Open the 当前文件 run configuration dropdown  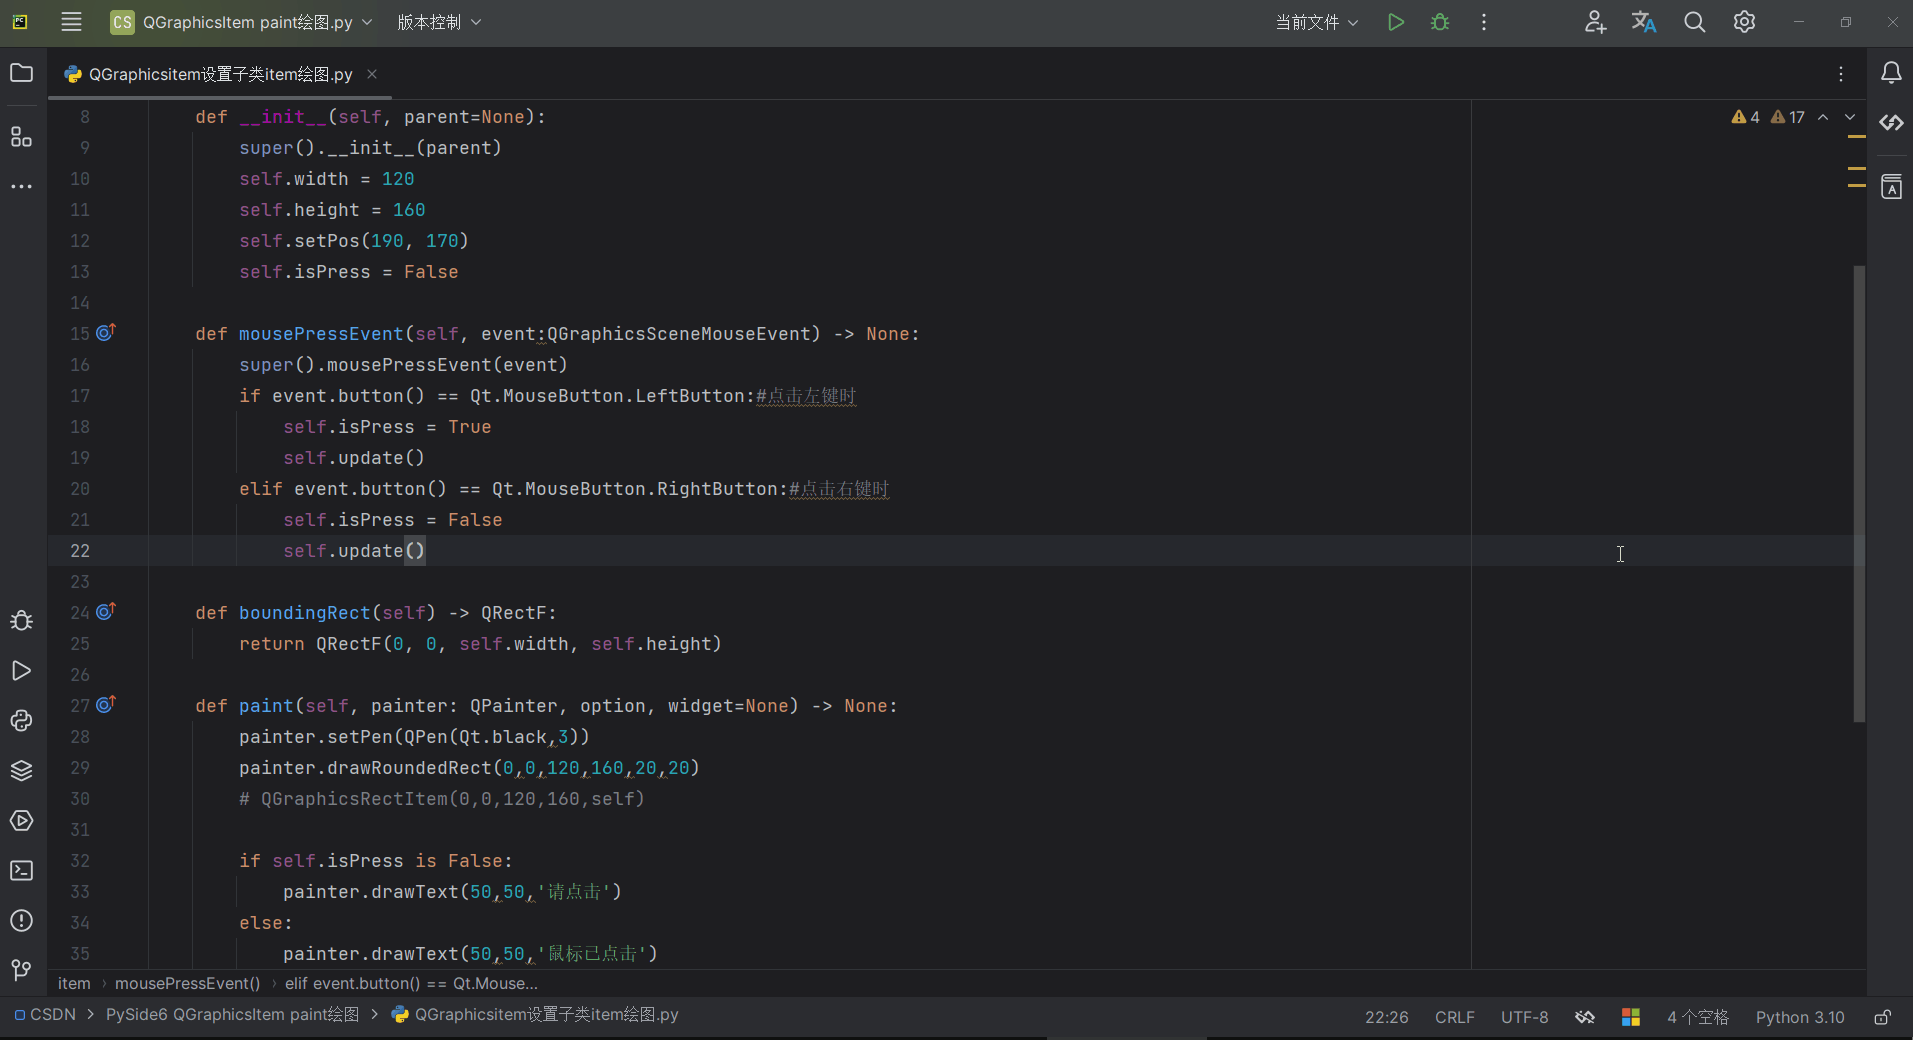point(1316,21)
